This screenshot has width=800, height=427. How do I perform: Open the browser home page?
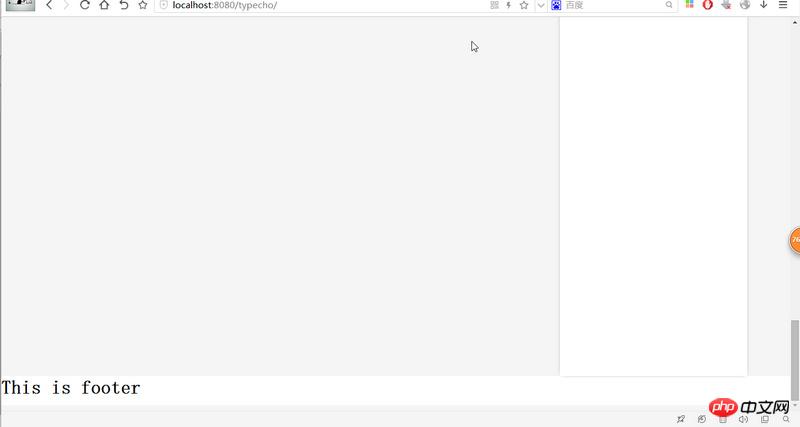pyautogui.click(x=104, y=5)
